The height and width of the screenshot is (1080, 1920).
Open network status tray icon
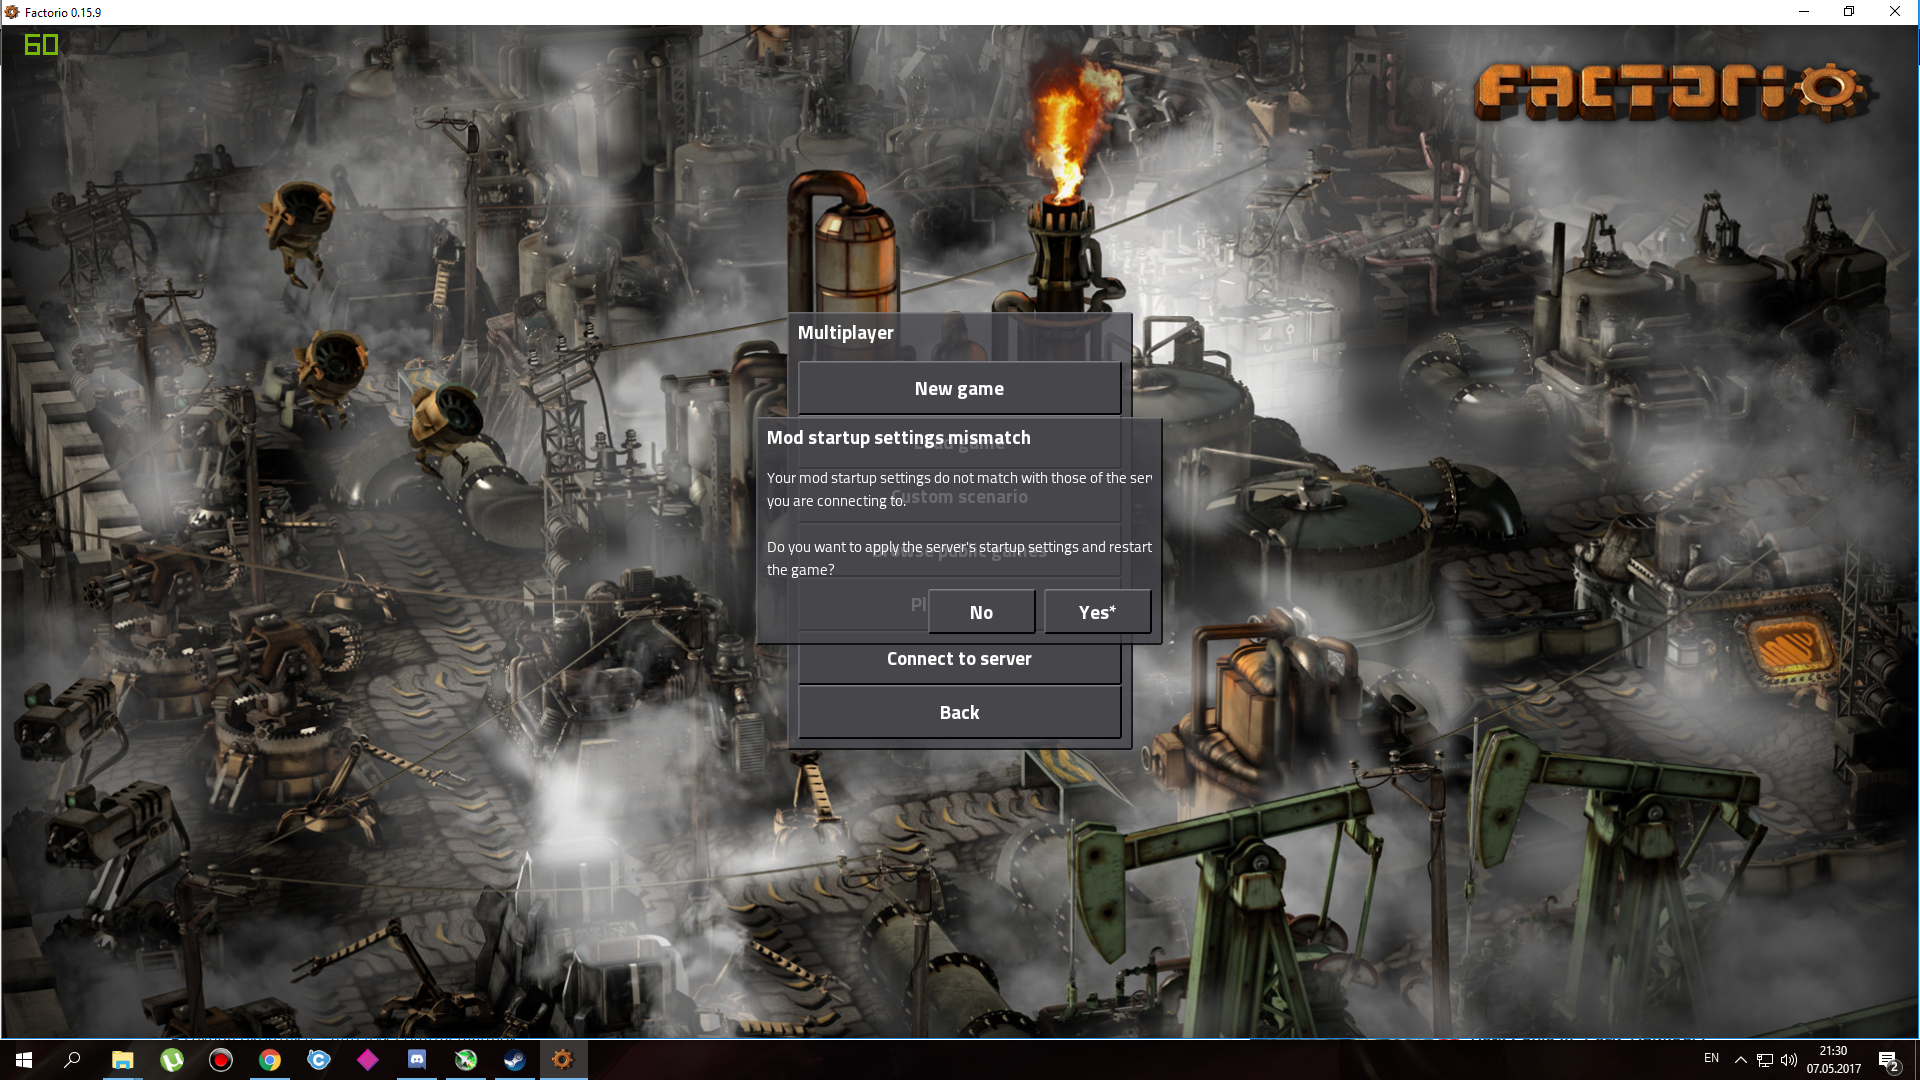[1765, 1060]
